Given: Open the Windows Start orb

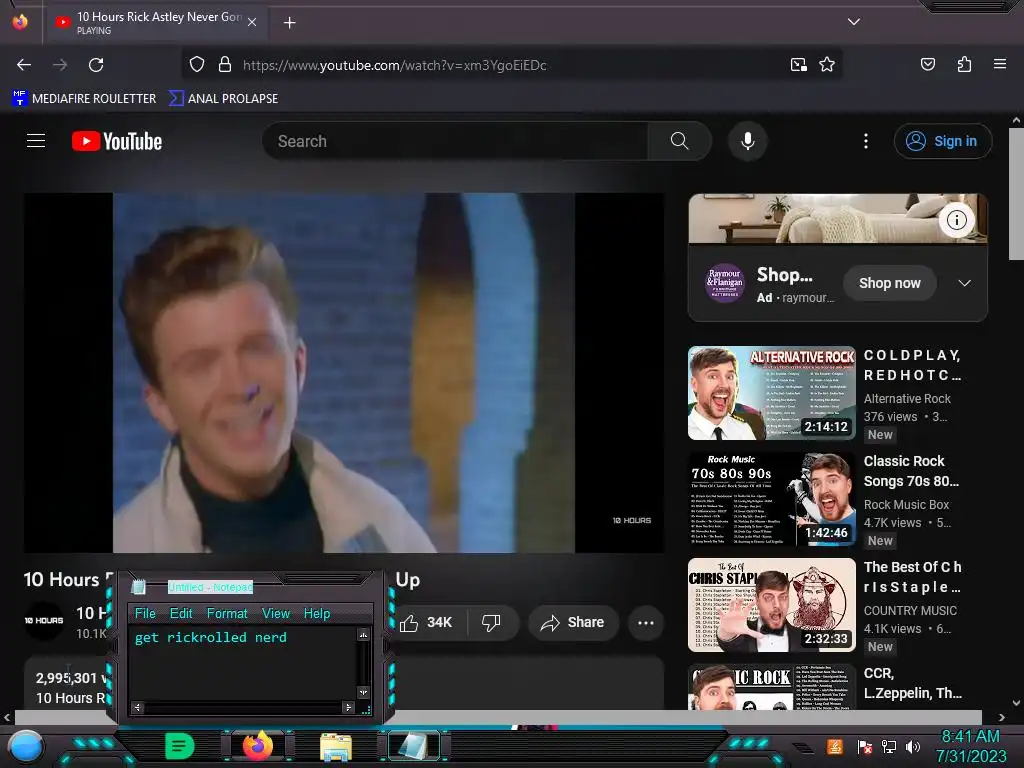Looking at the screenshot, I should tap(26, 747).
